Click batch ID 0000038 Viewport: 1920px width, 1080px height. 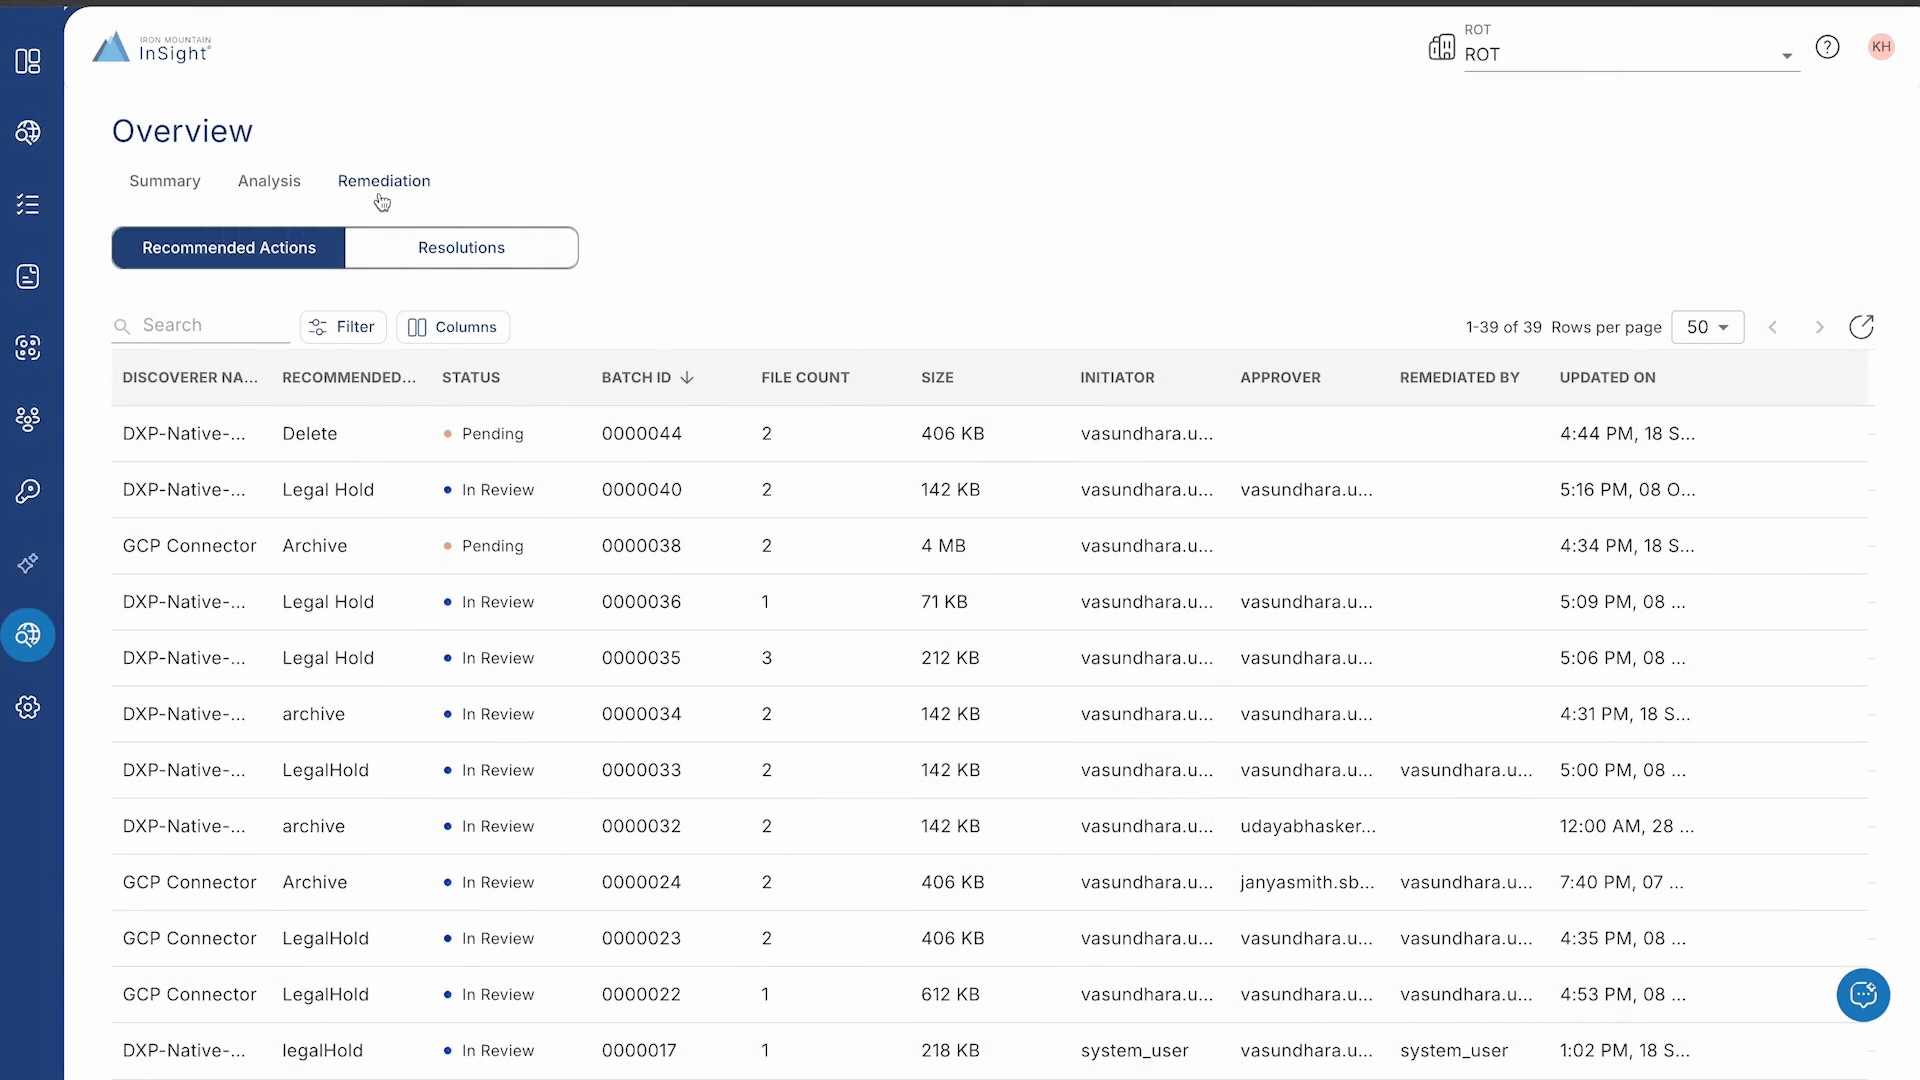[x=641, y=546]
